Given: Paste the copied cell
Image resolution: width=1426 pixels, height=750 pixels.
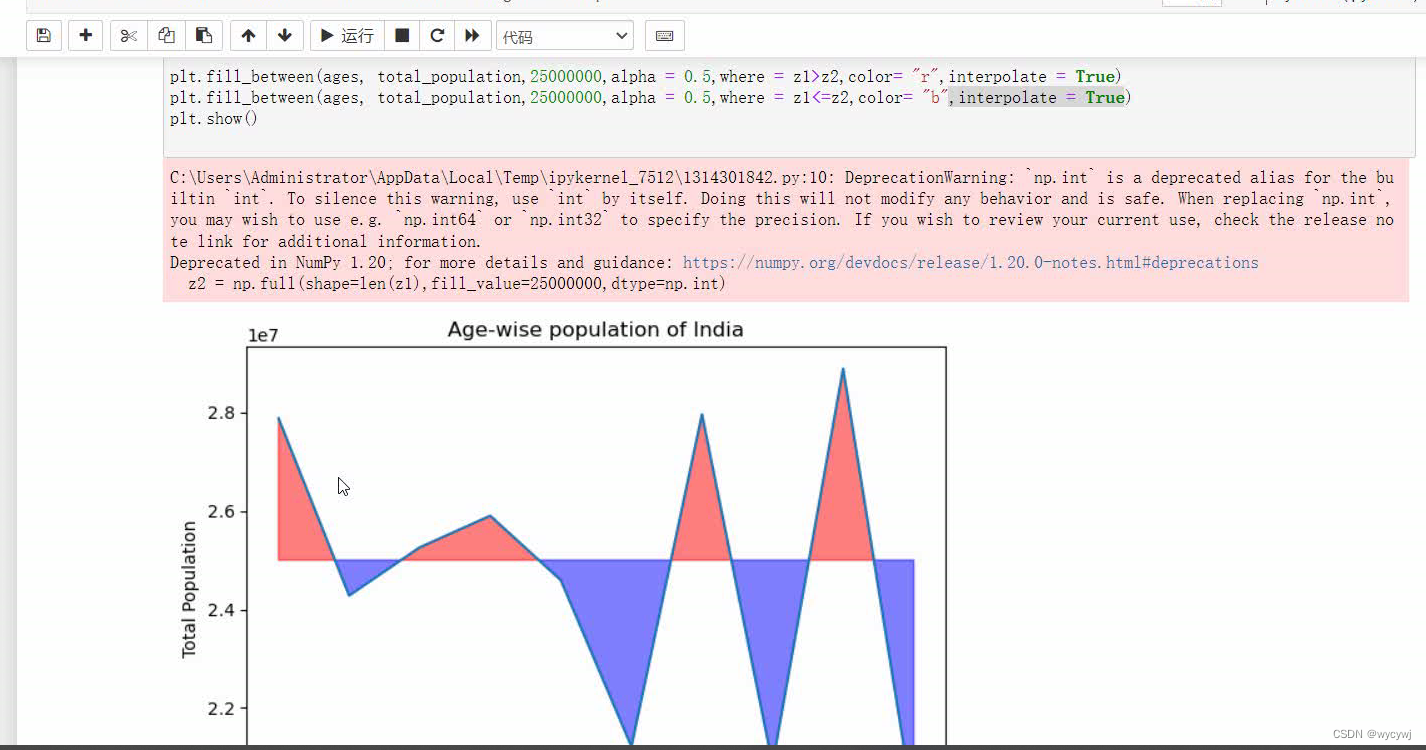Looking at the screenshot, I should coord(204,35).
